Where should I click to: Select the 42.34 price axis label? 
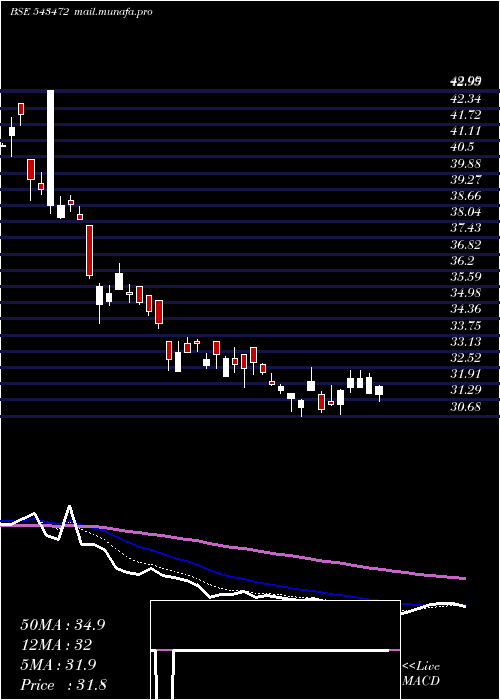[x=466, y=99]
